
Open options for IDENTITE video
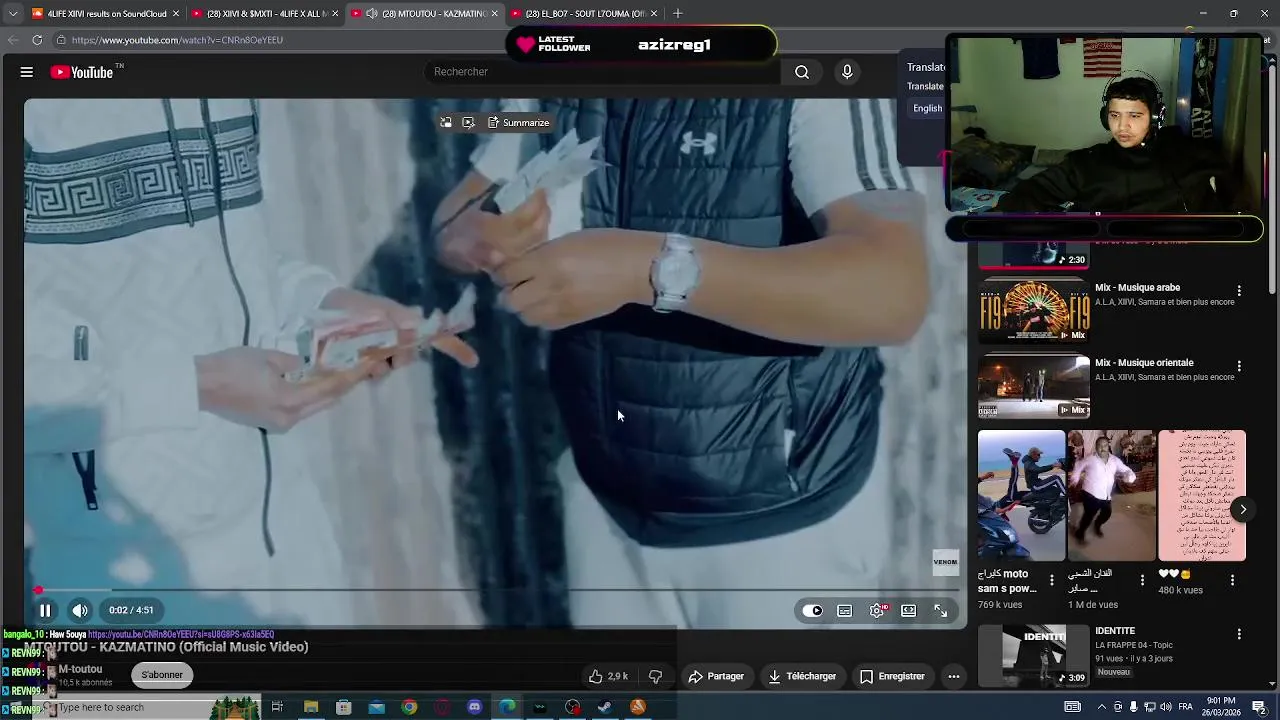coord(1239,634)
